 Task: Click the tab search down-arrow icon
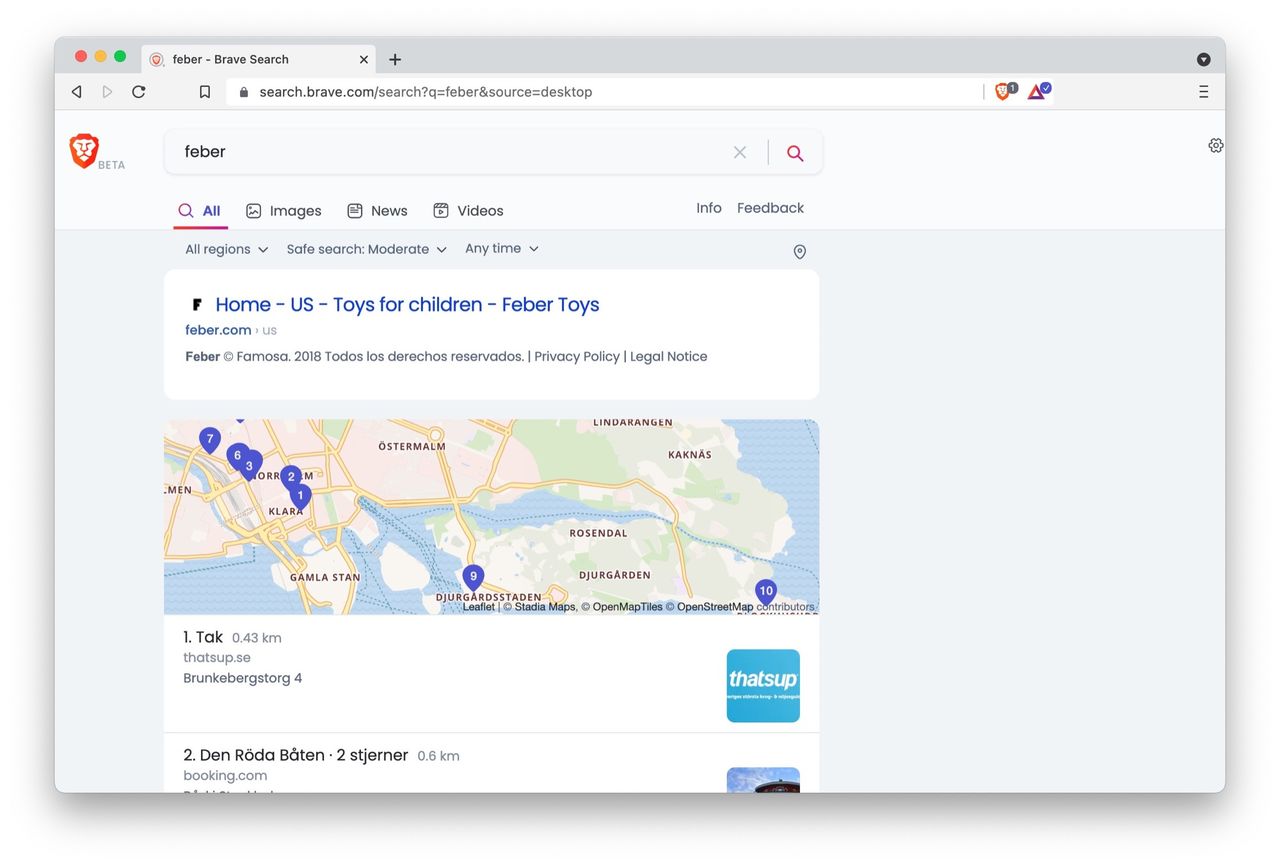pyautogui.click(x=1204, y=59)
